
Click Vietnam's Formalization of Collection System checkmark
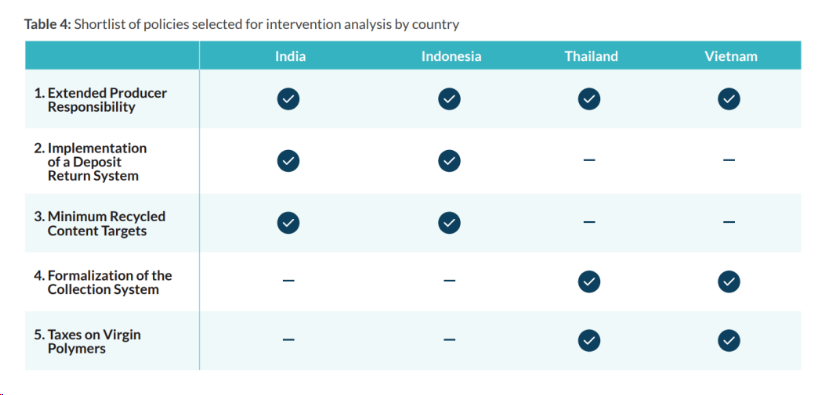tap(729, 282)
